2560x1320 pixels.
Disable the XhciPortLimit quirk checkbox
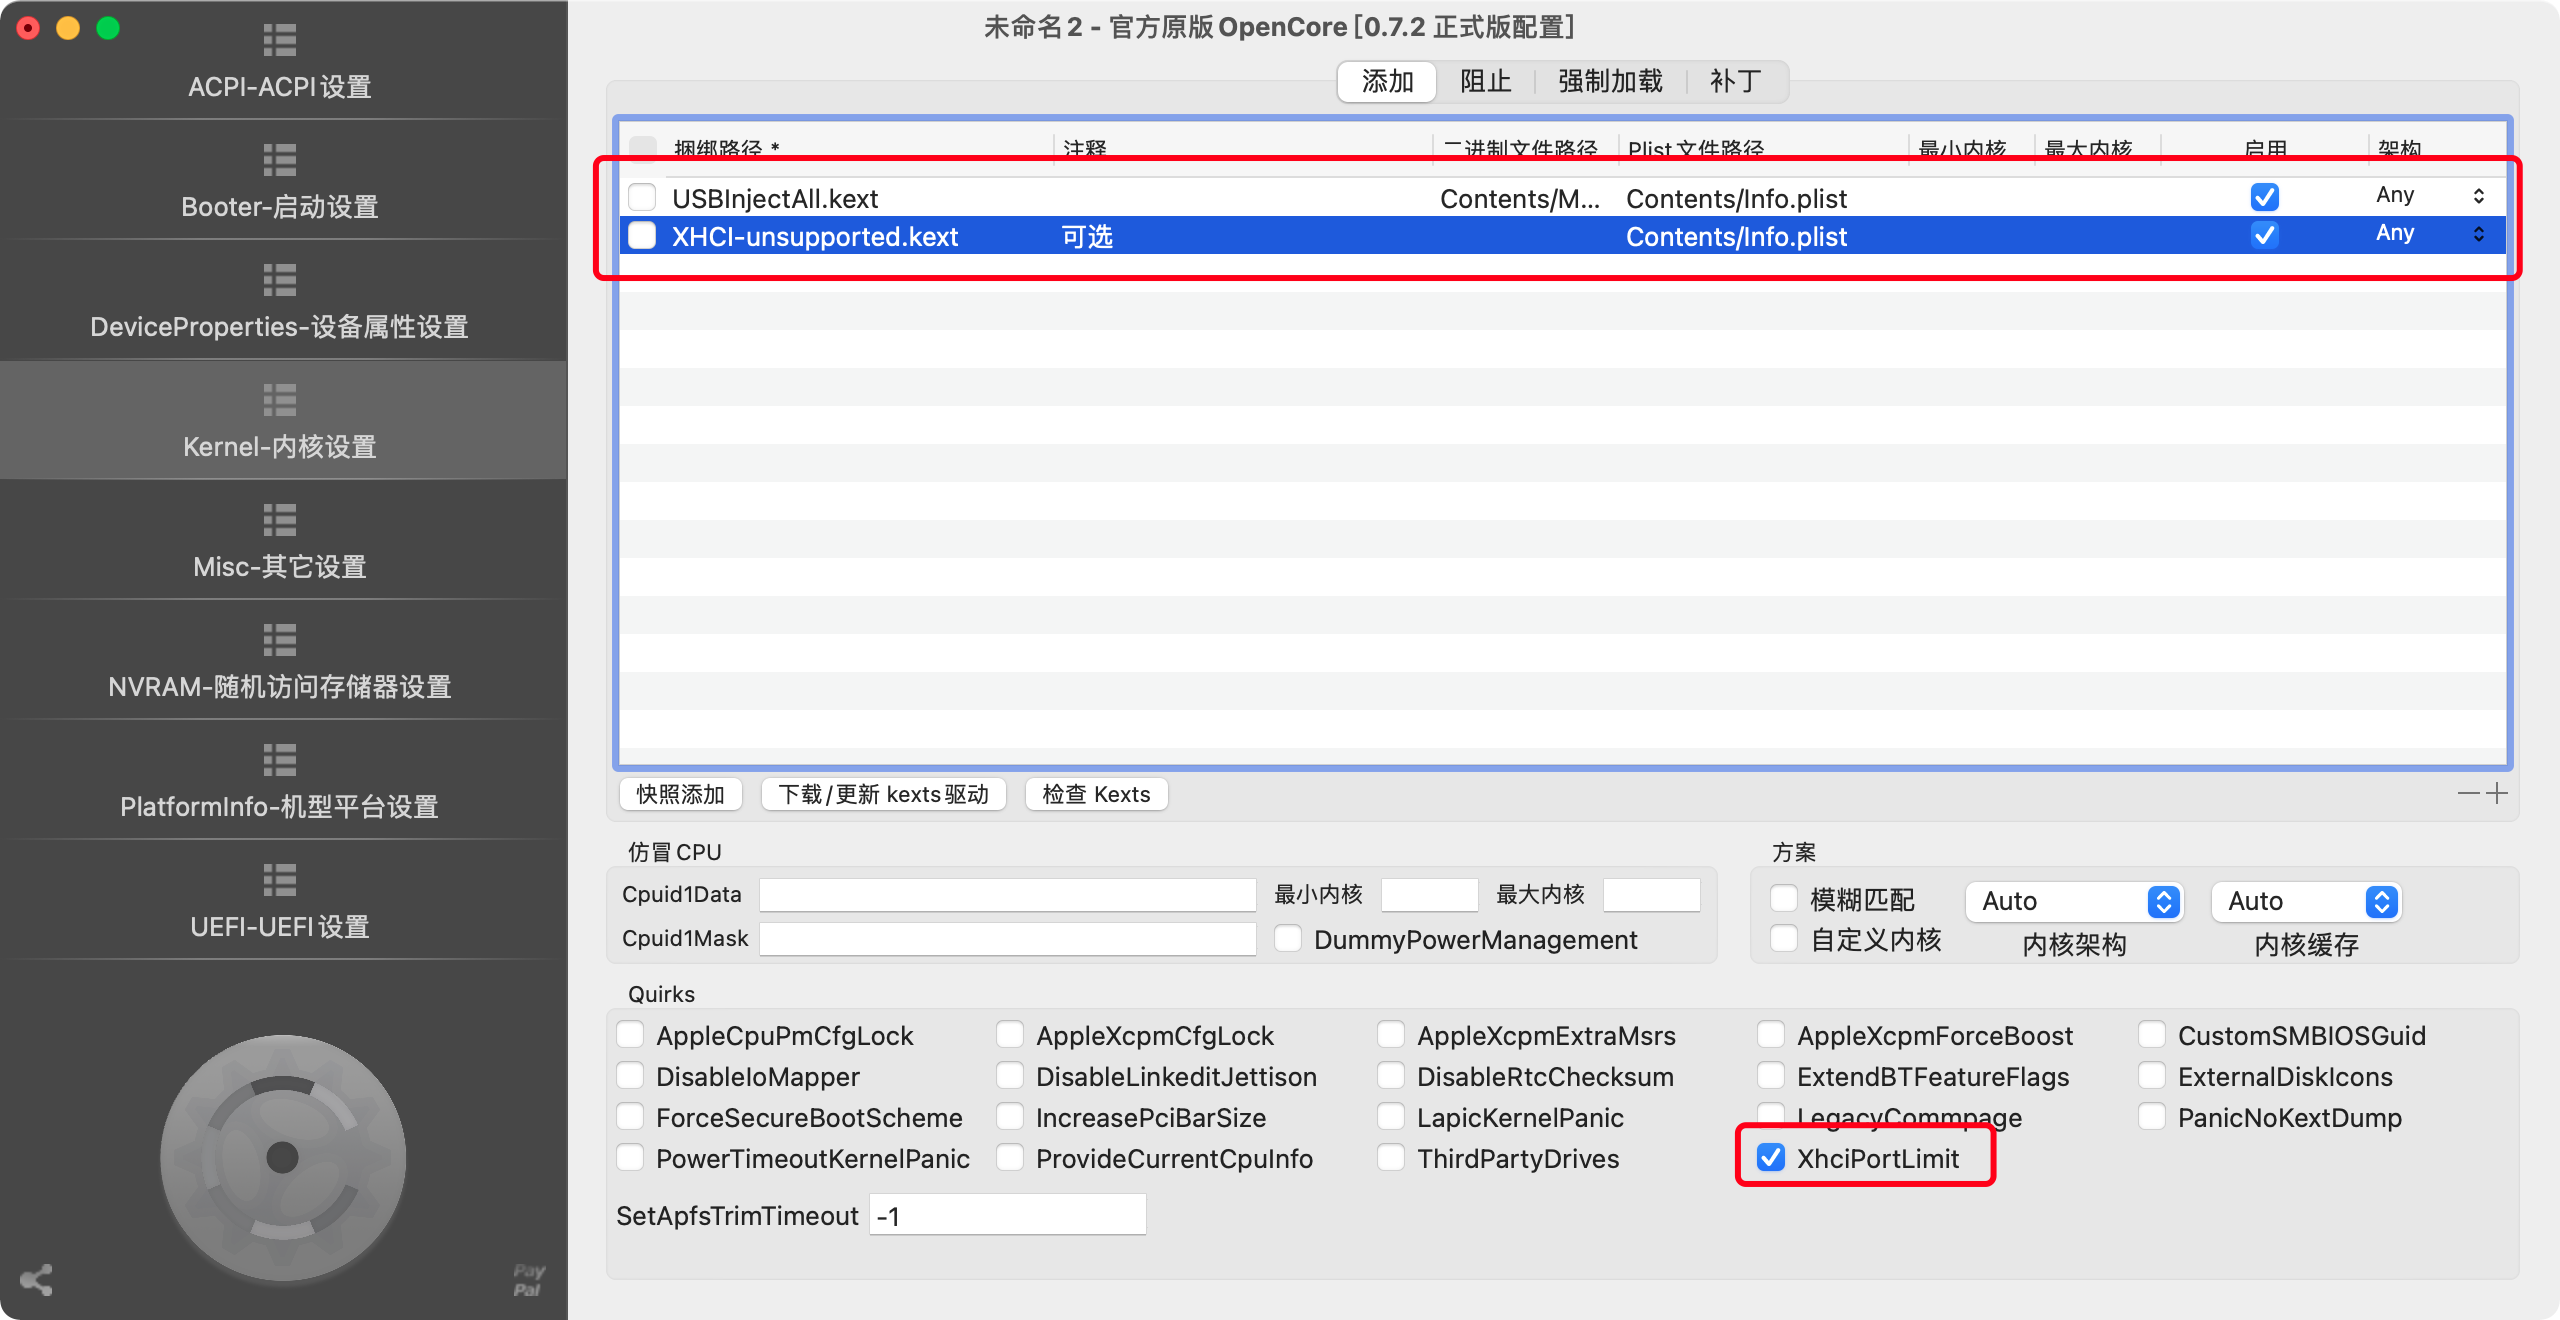pos(1771,1158)
